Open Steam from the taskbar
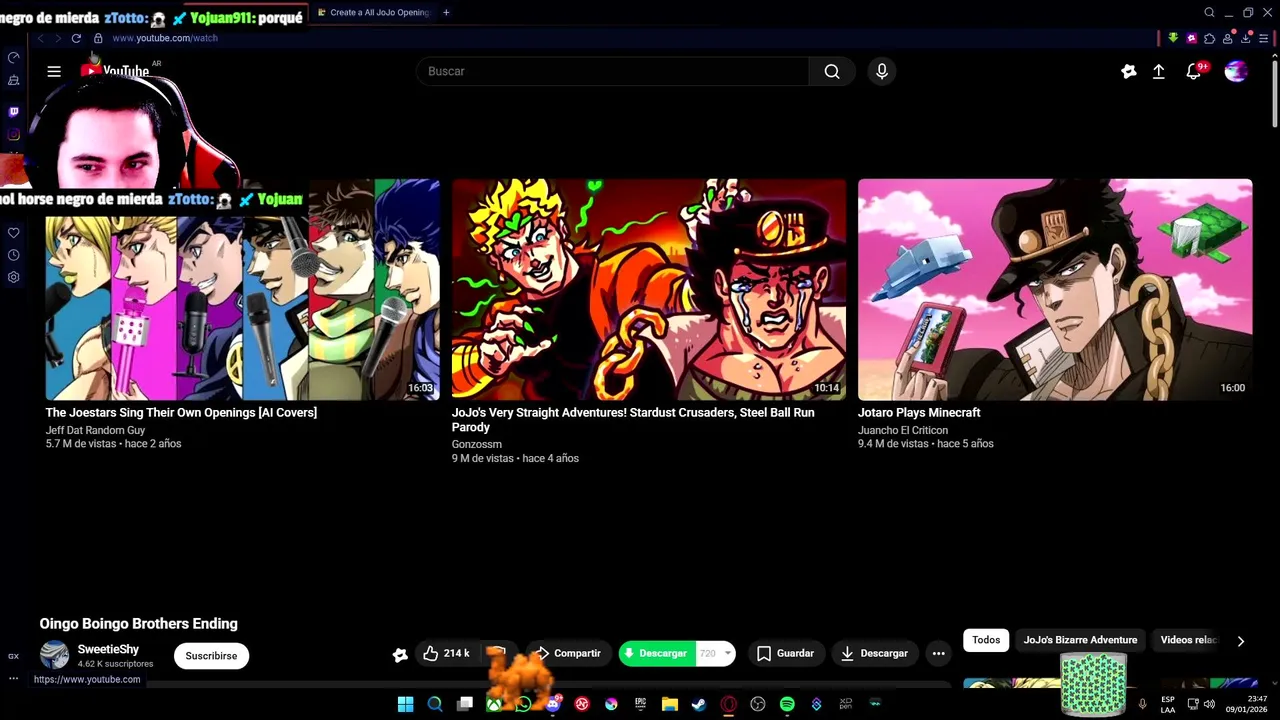The height and width of the screenshot is (720, 1280). click(x=699, y=704)
